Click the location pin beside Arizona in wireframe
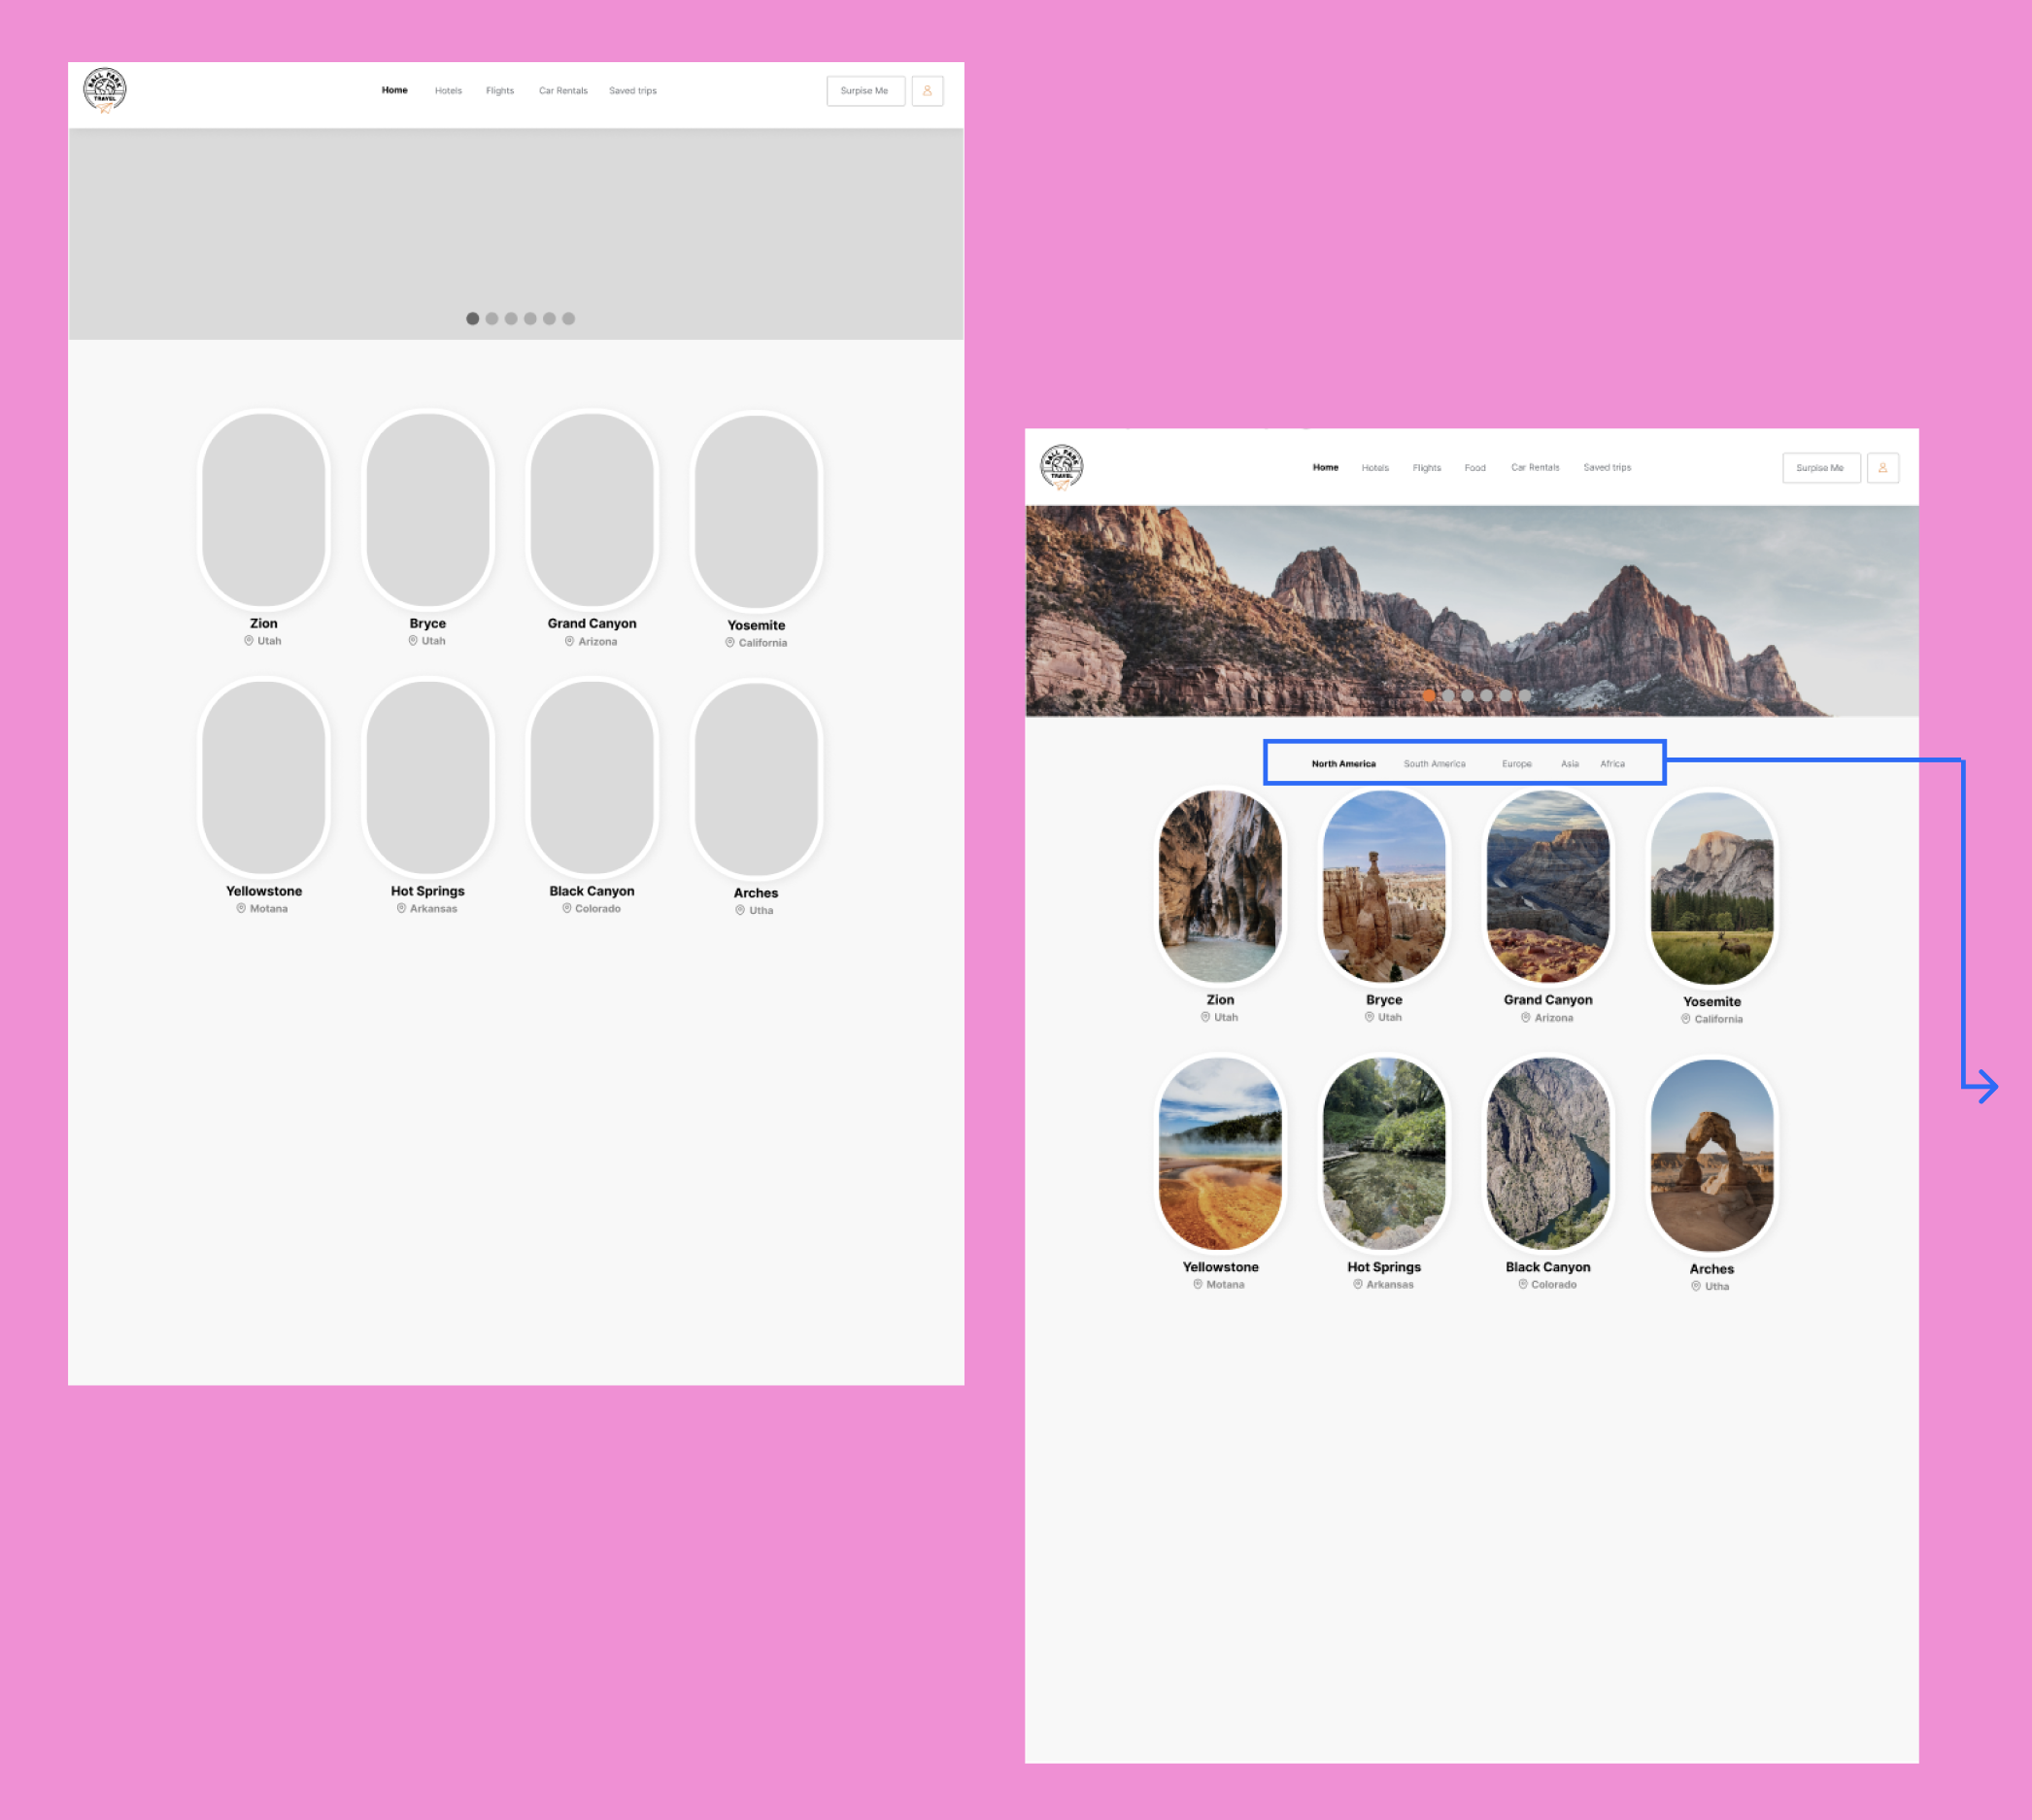The height and width of the screenshot is (1820, 2032). pos(569,642)
